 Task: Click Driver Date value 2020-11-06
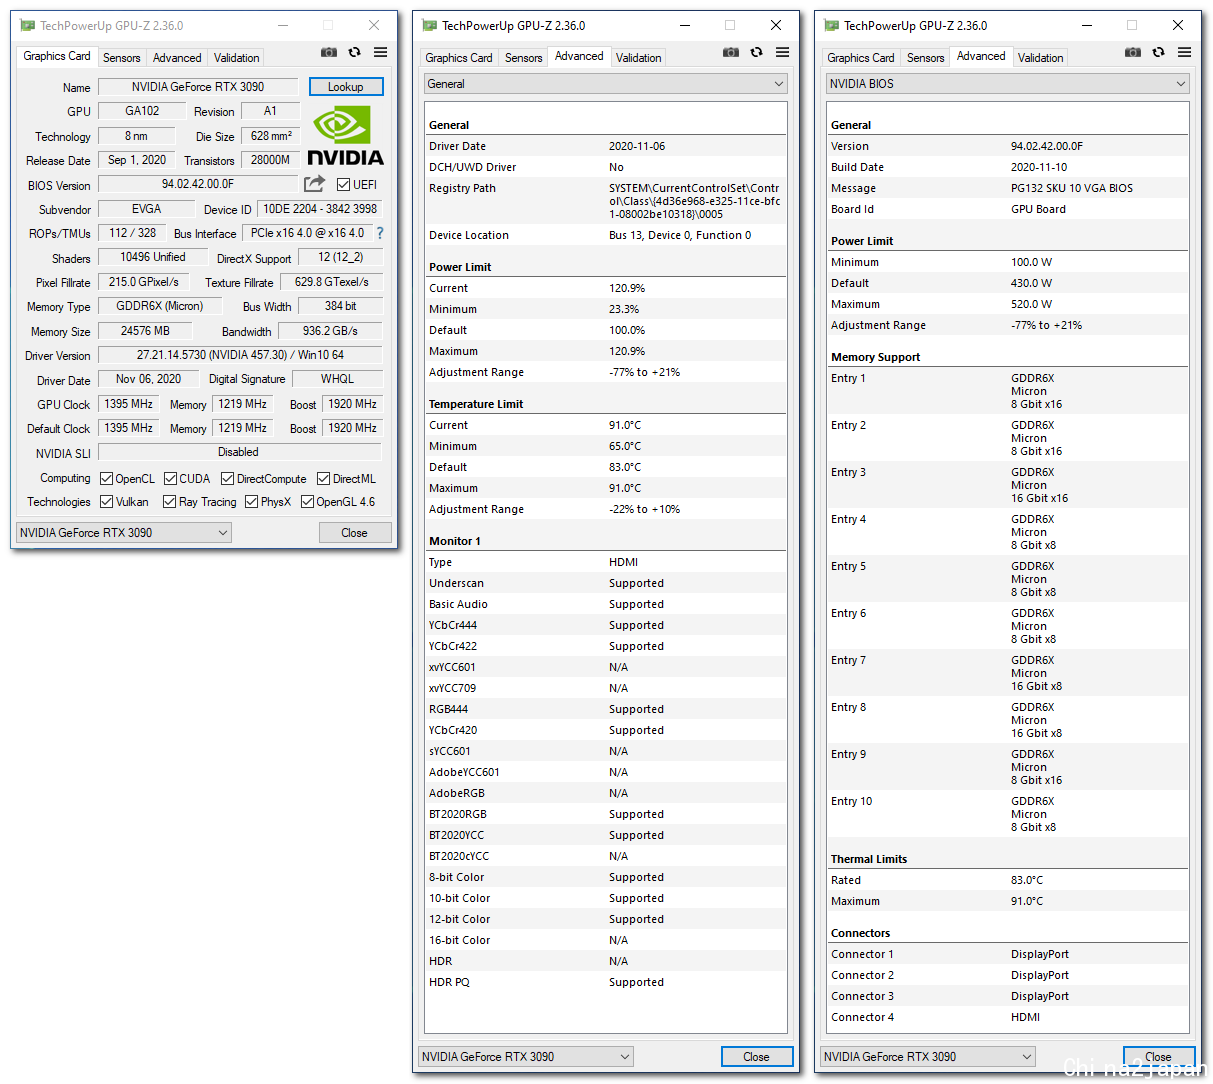[x=637, y=146]
